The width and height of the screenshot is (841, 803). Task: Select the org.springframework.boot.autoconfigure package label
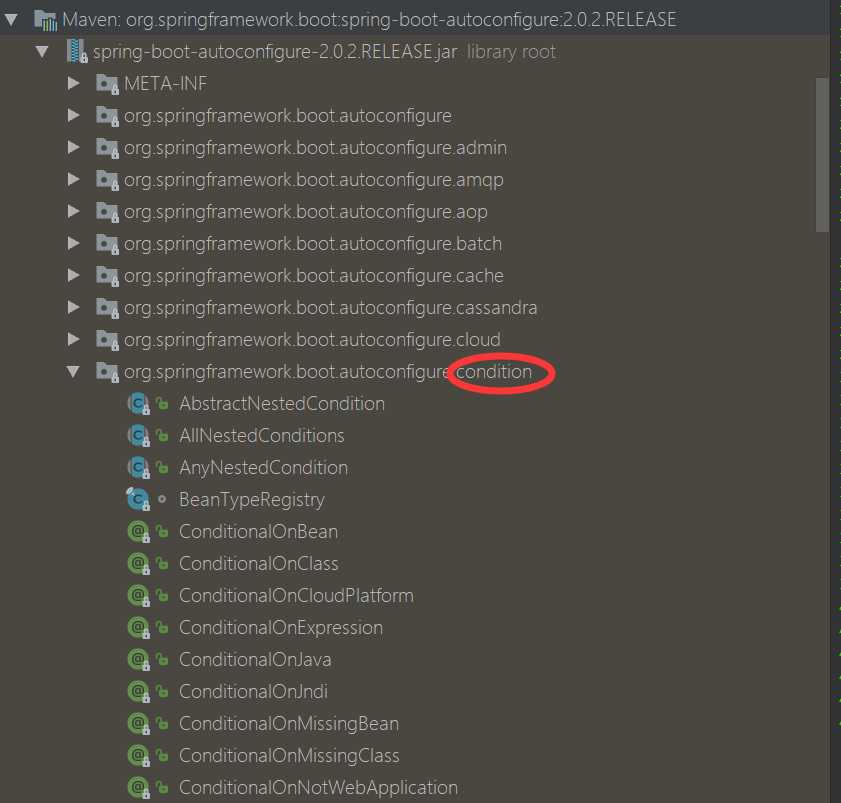point(288,116)
